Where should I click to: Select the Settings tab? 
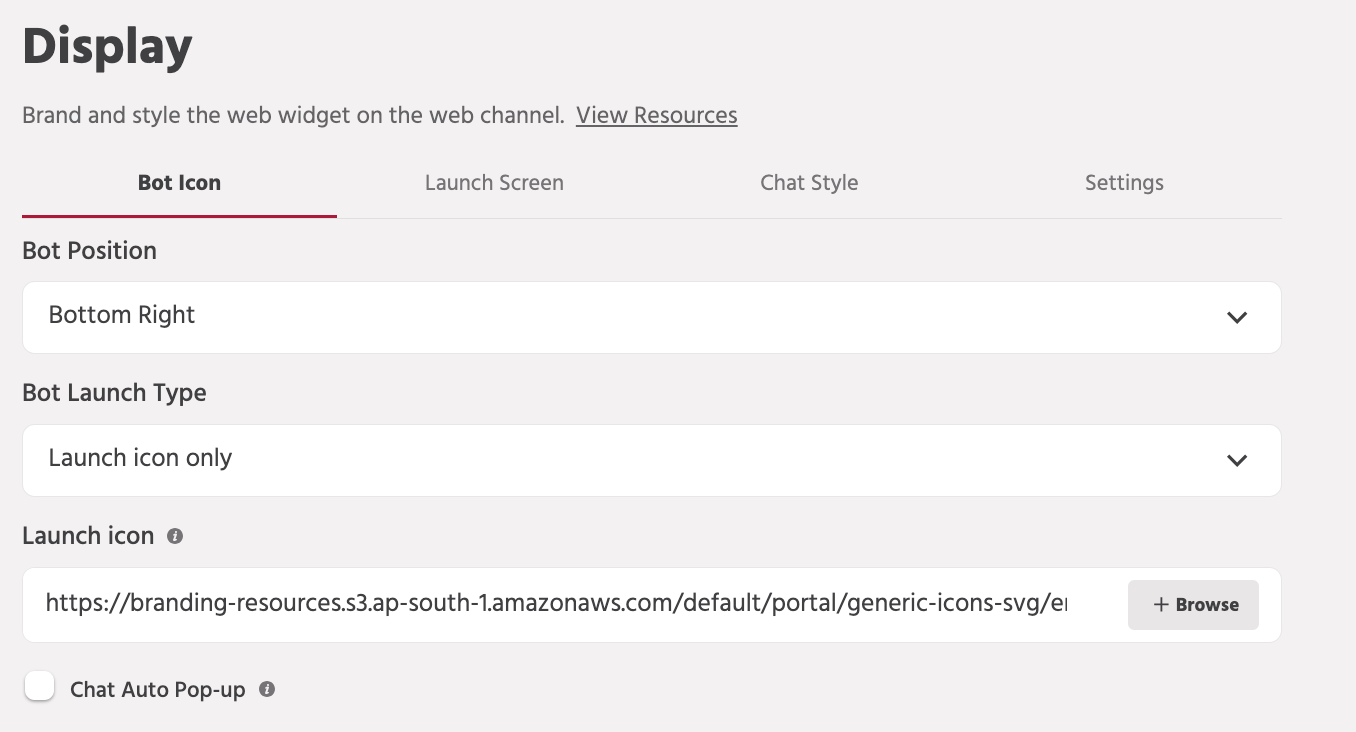(1124, 183)
